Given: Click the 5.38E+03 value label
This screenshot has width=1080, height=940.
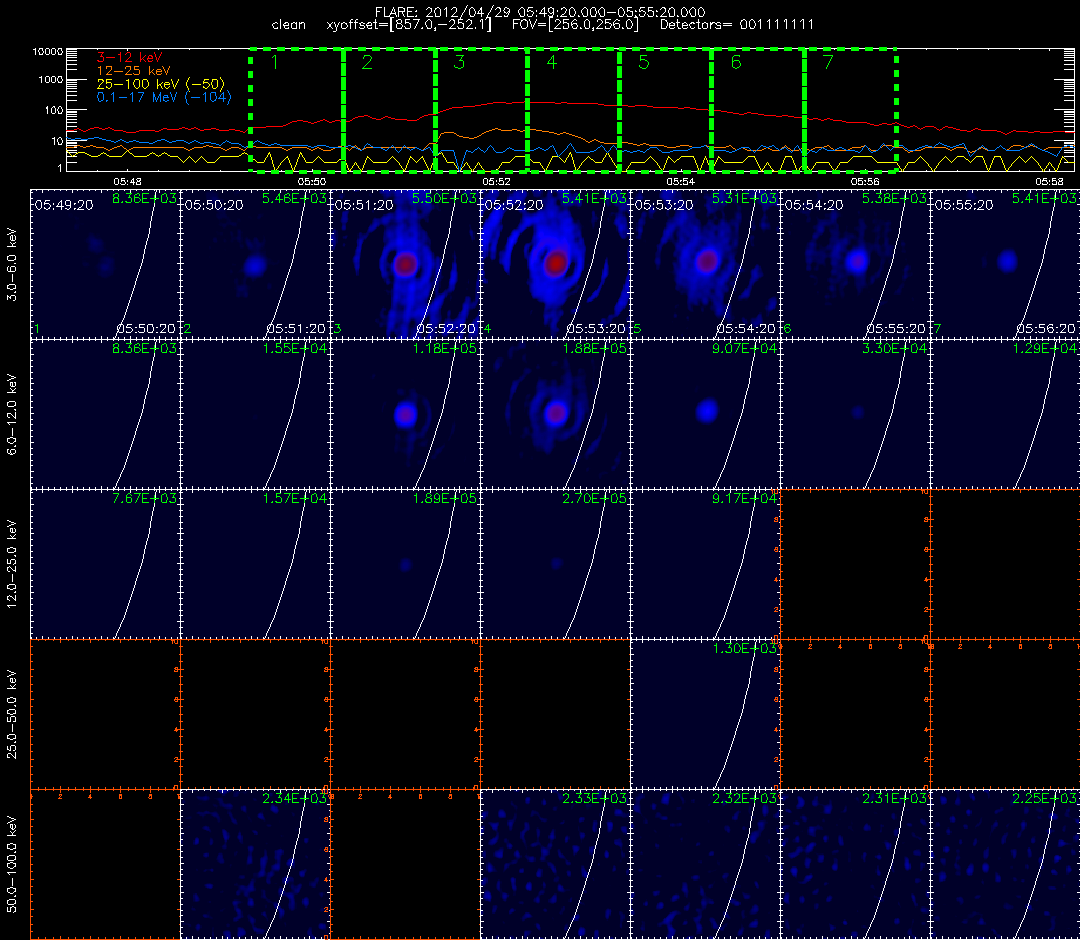Looking at the screenshot, I should pos(894,199).
